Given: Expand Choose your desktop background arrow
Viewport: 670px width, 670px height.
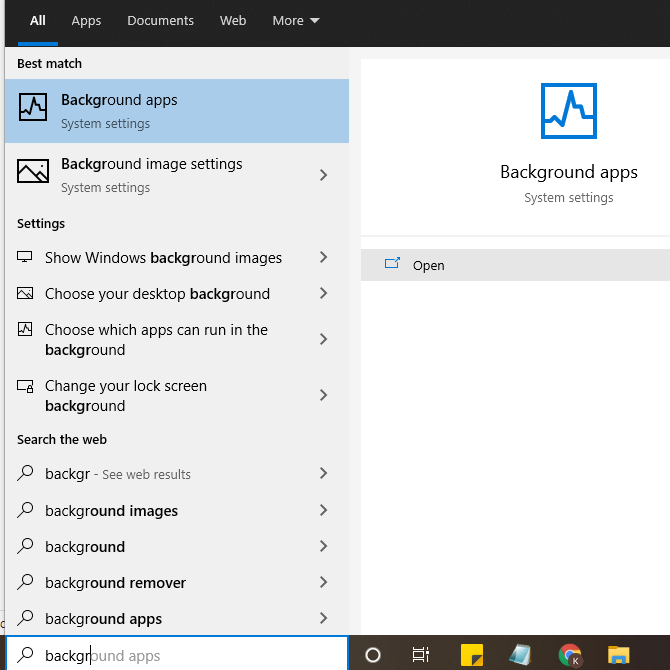Looking at the screenshot, I should 323,293.
